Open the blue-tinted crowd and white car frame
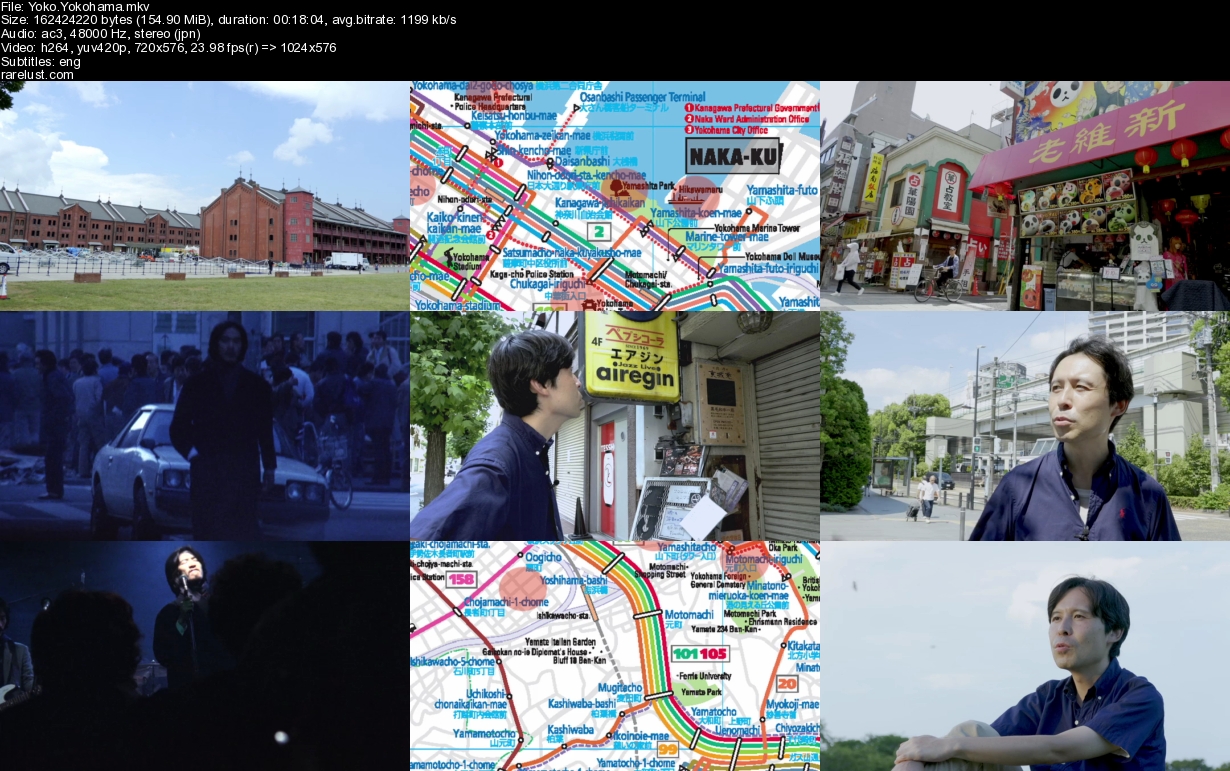Image resolution: width=1230 pixels, height=771 pixels. 204,426
